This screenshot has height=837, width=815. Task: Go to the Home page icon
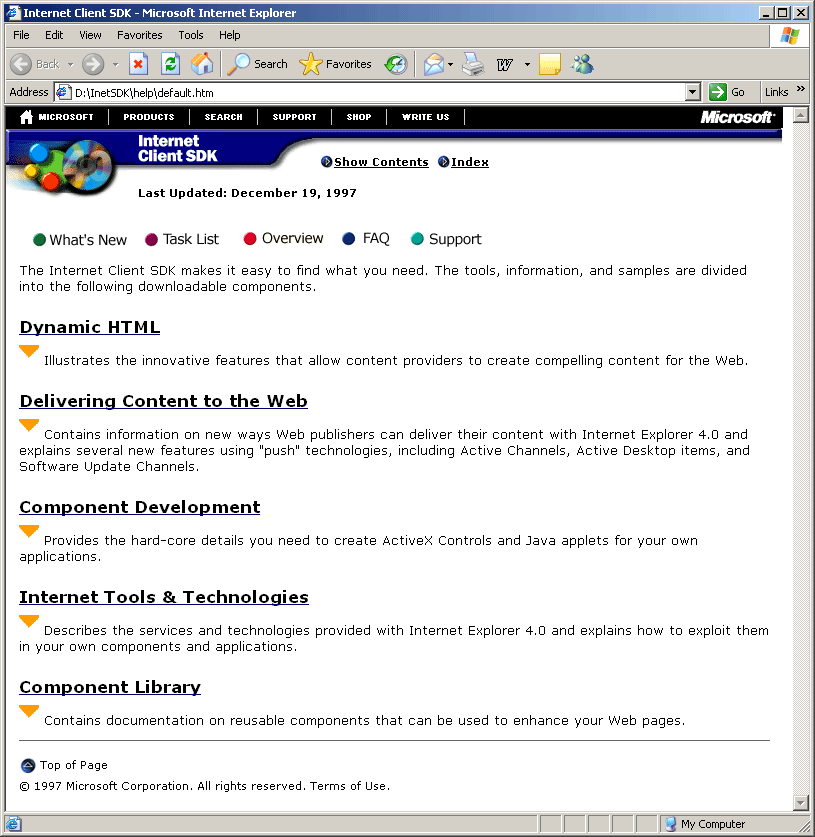tap(202, 64)
